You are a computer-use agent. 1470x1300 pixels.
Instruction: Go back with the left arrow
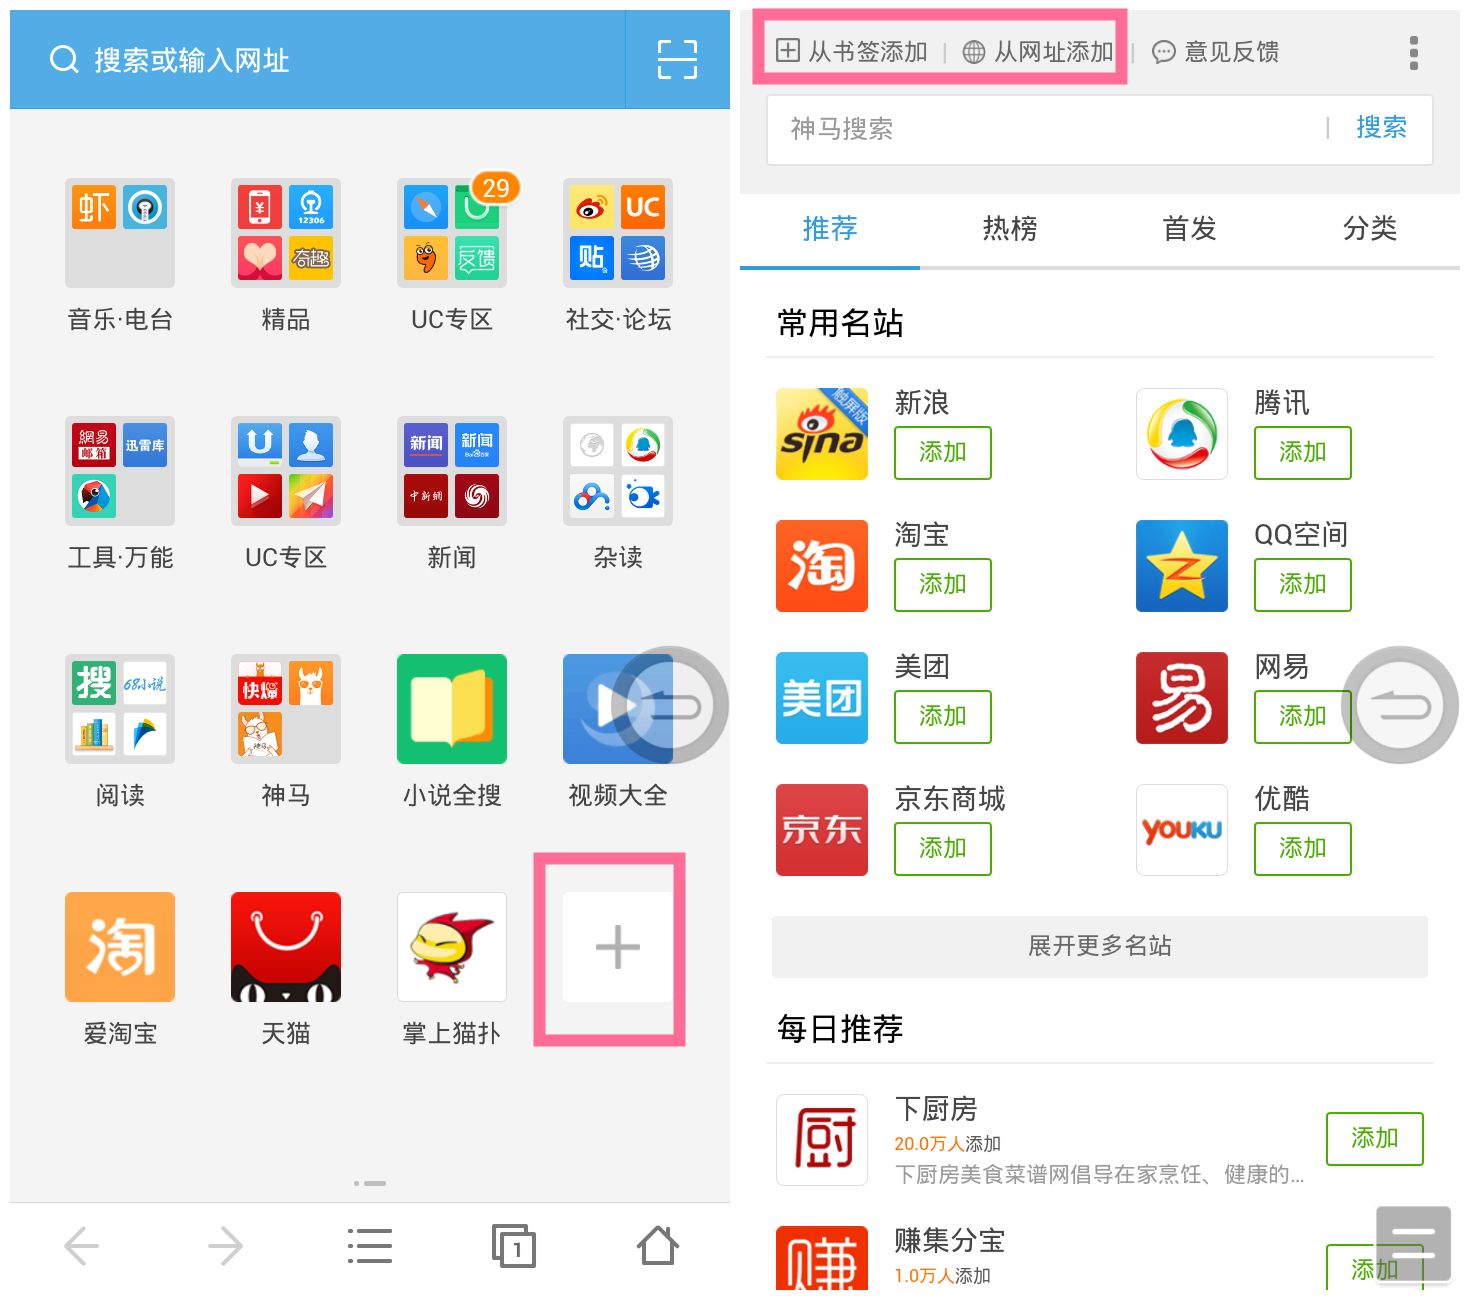pos(82,1246)
